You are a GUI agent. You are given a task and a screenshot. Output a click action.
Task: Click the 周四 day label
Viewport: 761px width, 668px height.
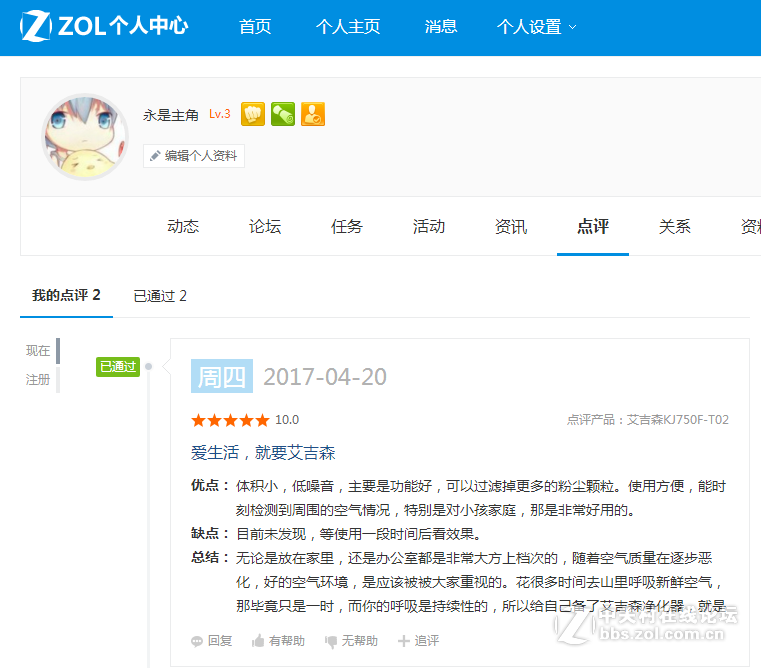coord(222,376)
